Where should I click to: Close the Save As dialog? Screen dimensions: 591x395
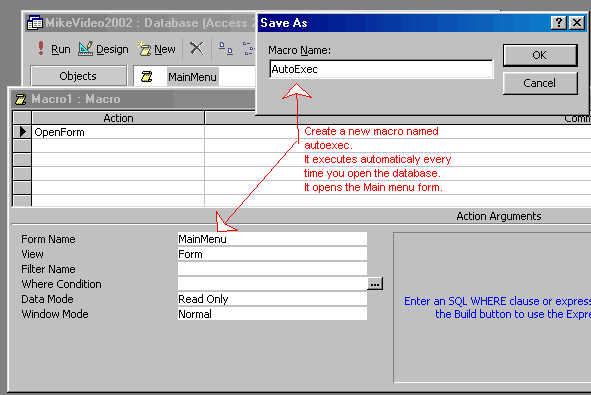(577, 23)
